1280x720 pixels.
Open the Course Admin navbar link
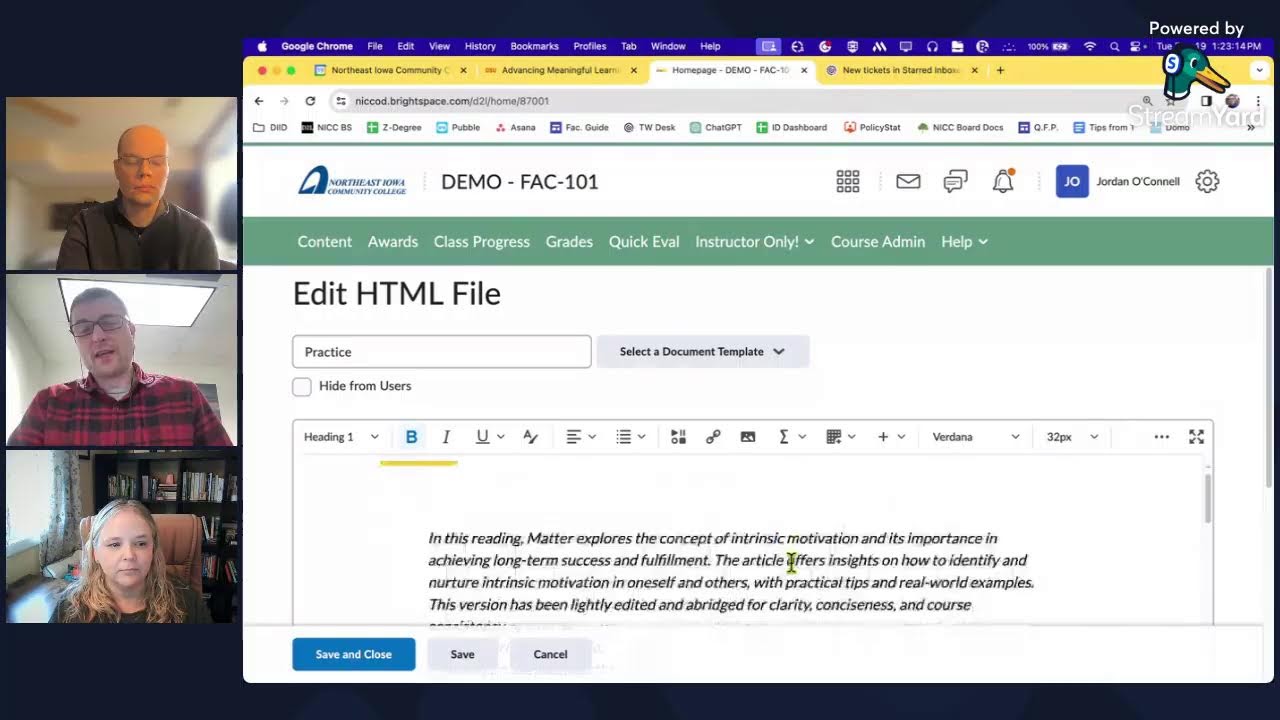878,242
